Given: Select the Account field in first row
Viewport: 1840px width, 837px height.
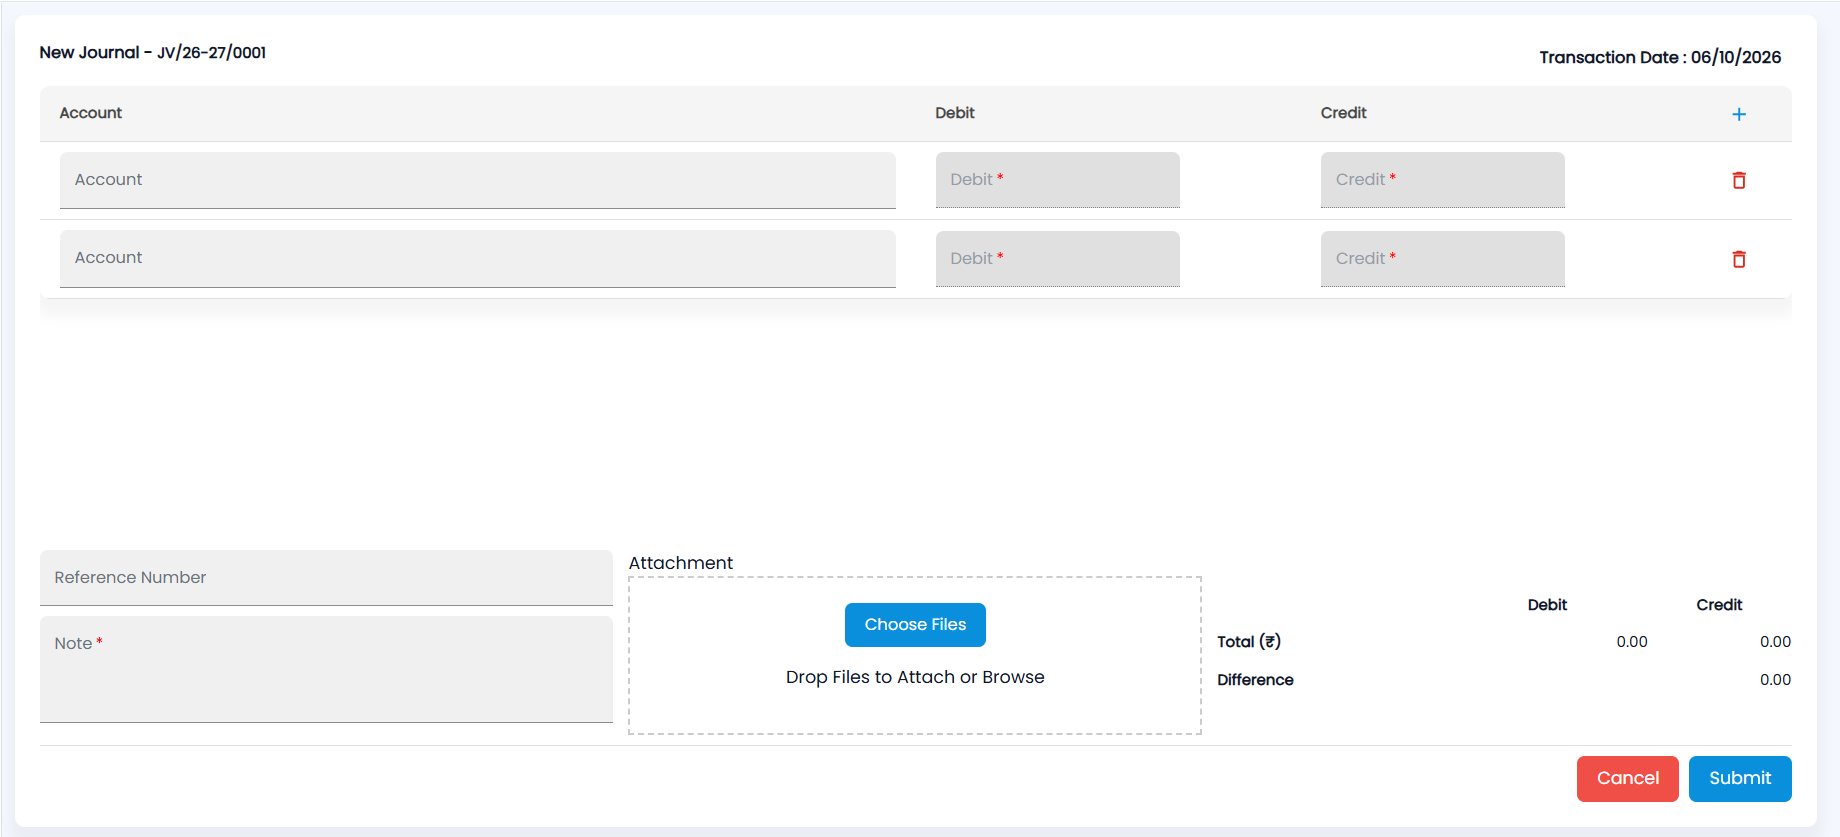Looking at the screenshot, I should click(478, 180).
